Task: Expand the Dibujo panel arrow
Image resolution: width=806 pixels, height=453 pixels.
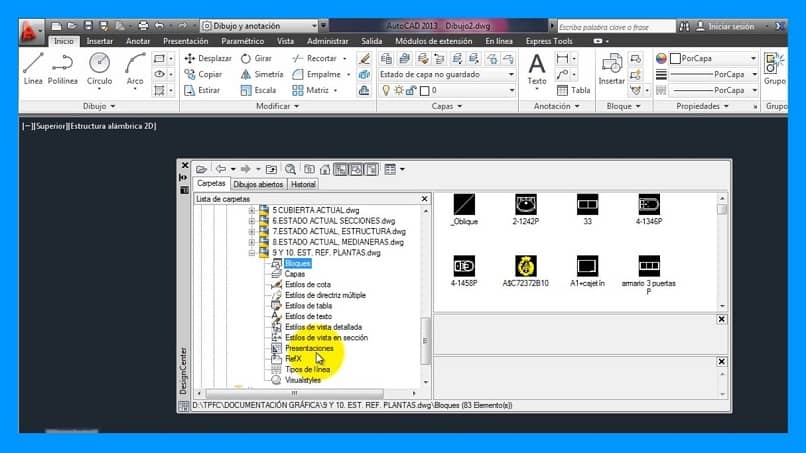Action: (x=113, y=106)
